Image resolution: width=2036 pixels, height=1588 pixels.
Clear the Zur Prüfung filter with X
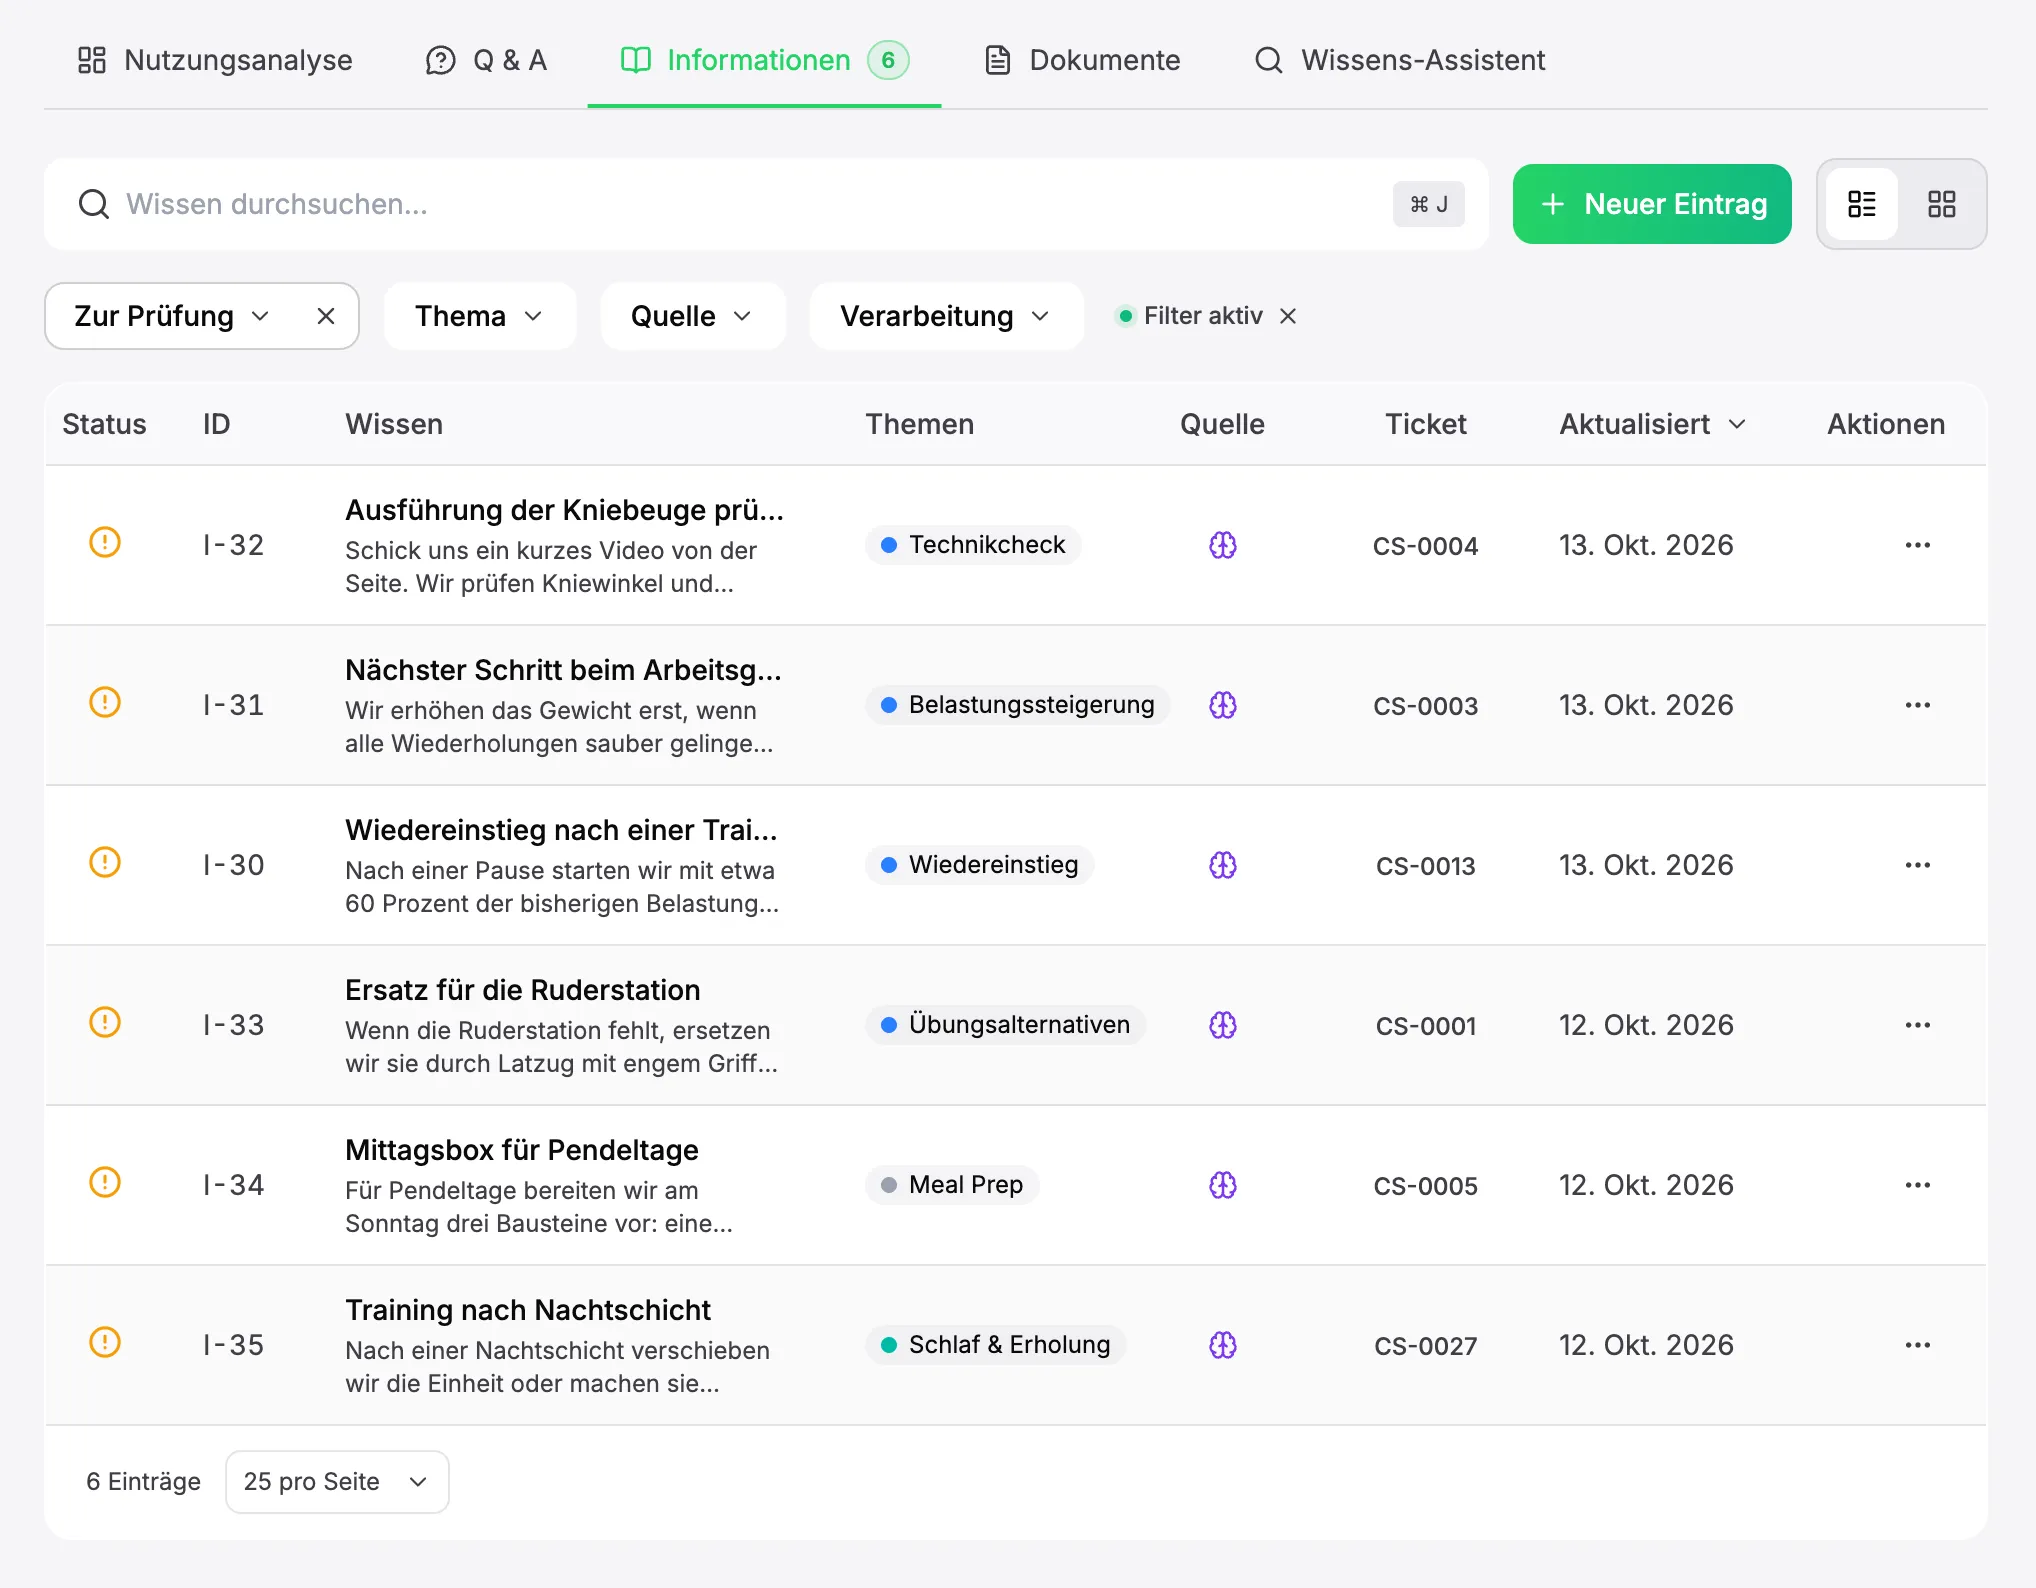(x=326, y=316)
